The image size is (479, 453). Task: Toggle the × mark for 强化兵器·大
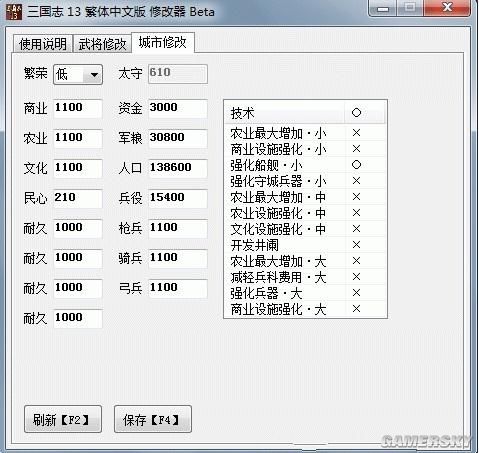356,293
